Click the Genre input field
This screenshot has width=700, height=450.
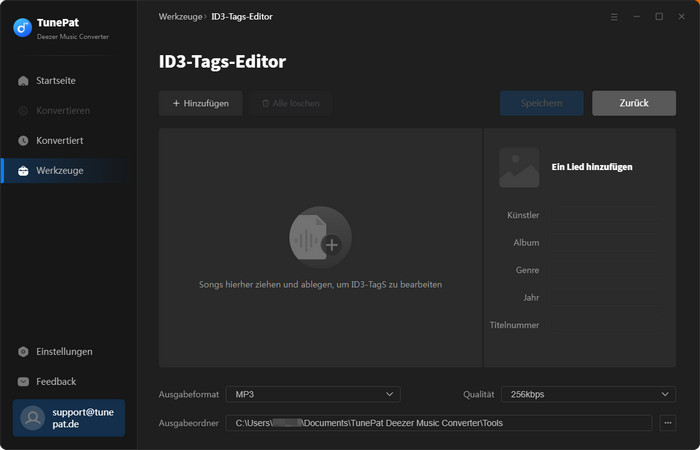[x=606, y=270]
